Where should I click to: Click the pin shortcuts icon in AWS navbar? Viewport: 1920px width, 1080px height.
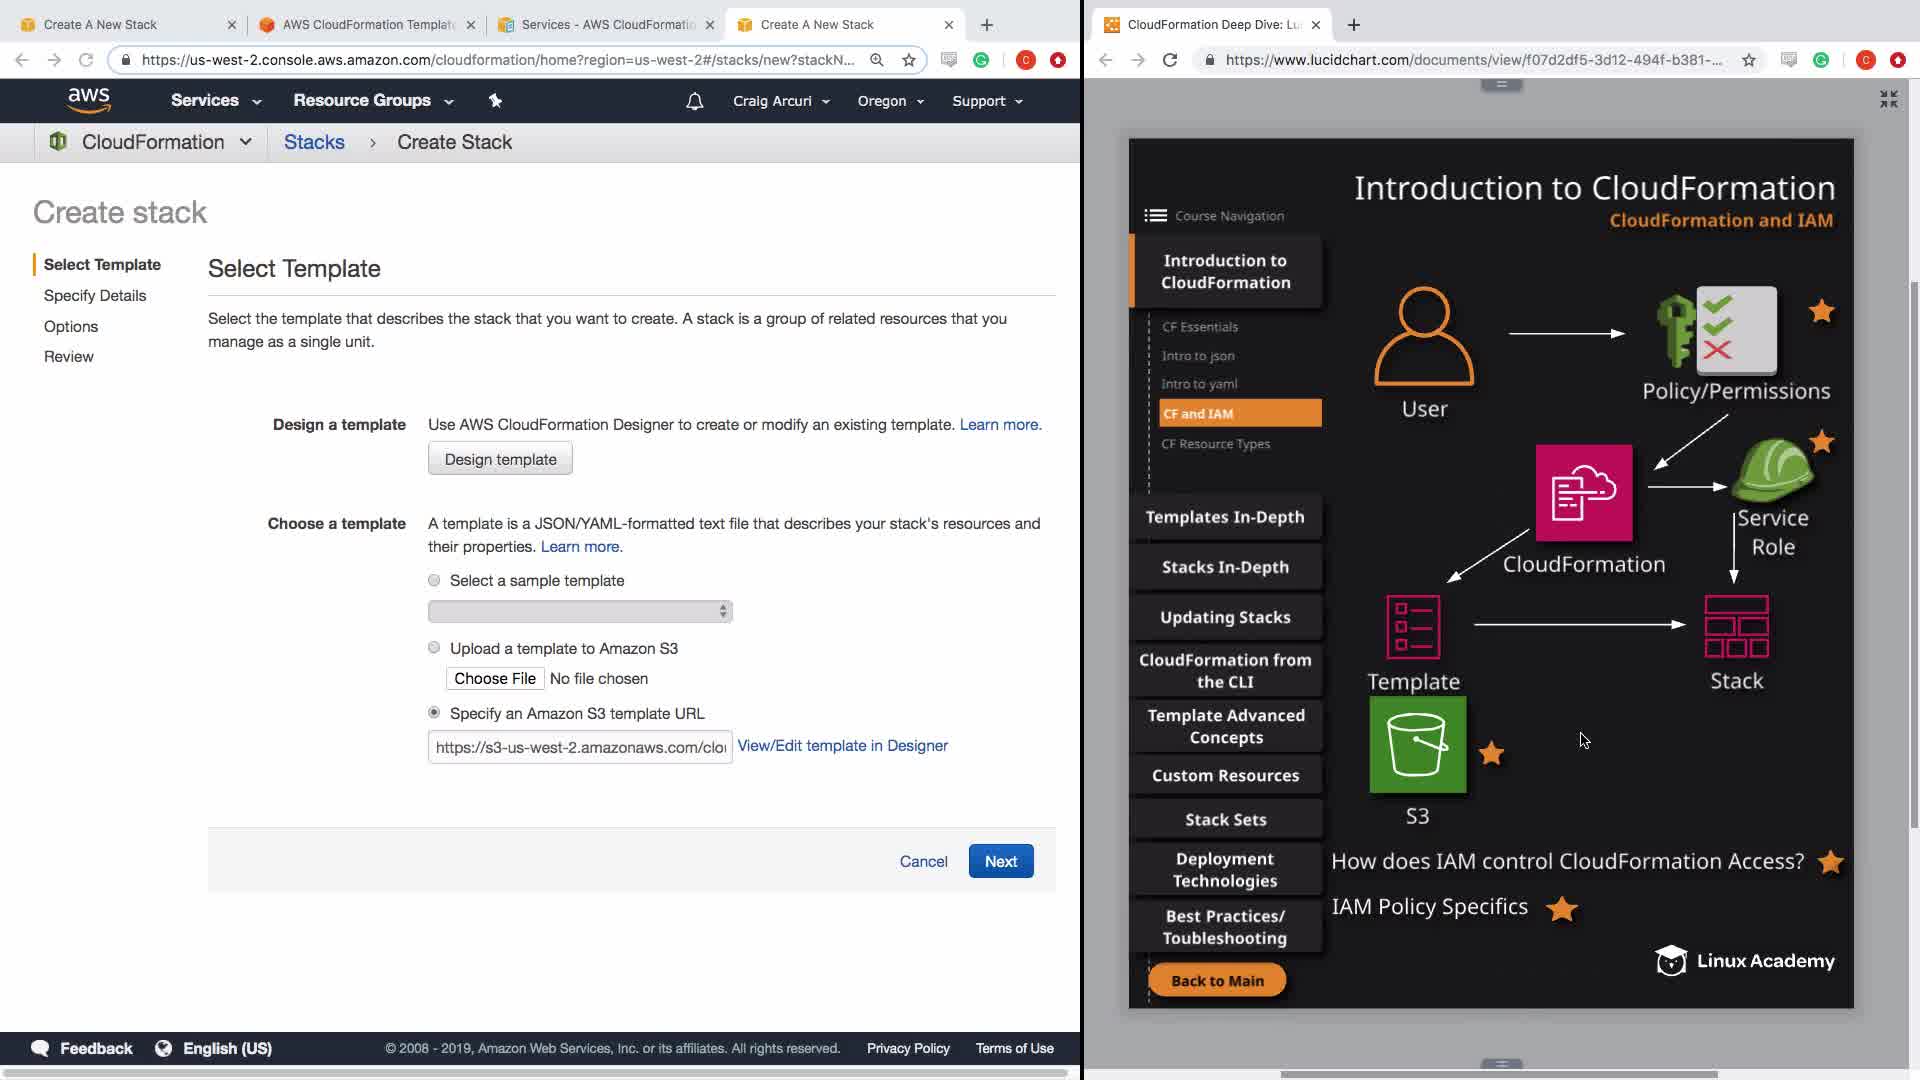point(495,100)
